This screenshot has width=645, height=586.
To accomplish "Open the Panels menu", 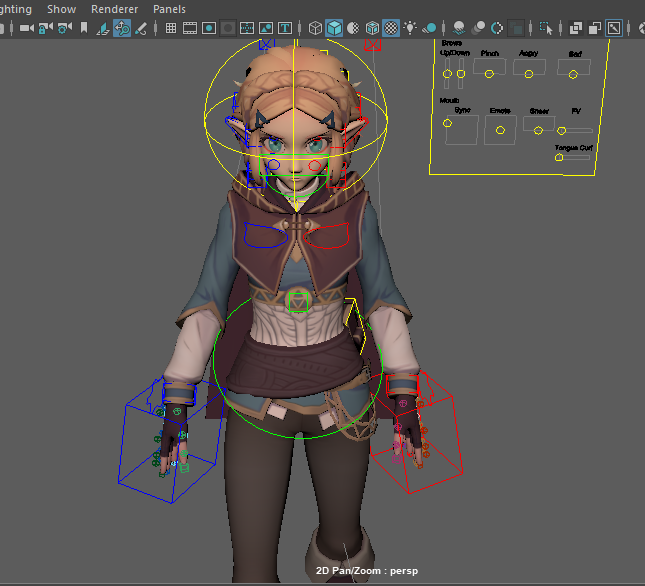I will tap(169, 9).
